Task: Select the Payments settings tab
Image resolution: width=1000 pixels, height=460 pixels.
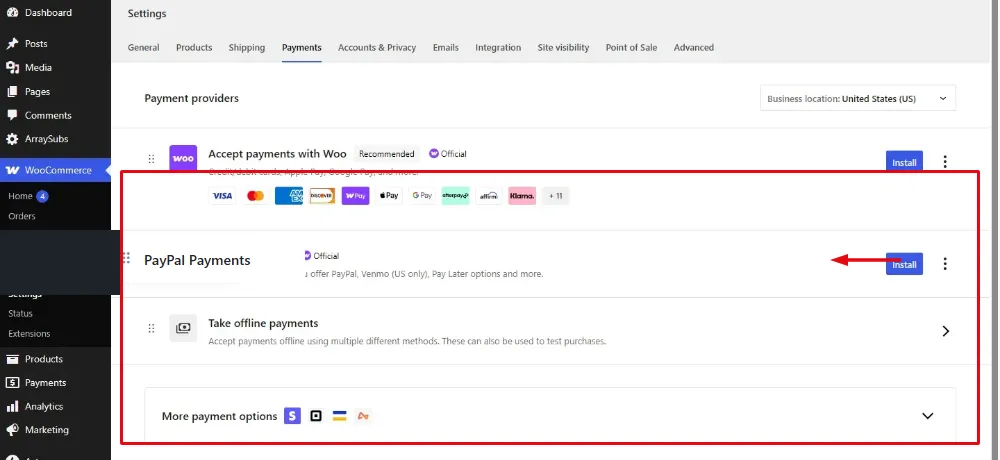Action: 302,47
